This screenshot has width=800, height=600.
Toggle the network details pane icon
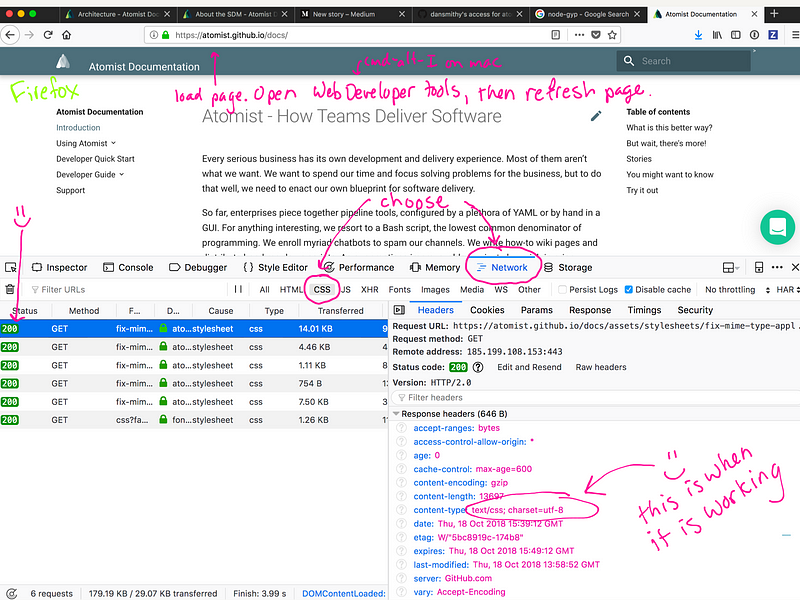tap(399, 310)
